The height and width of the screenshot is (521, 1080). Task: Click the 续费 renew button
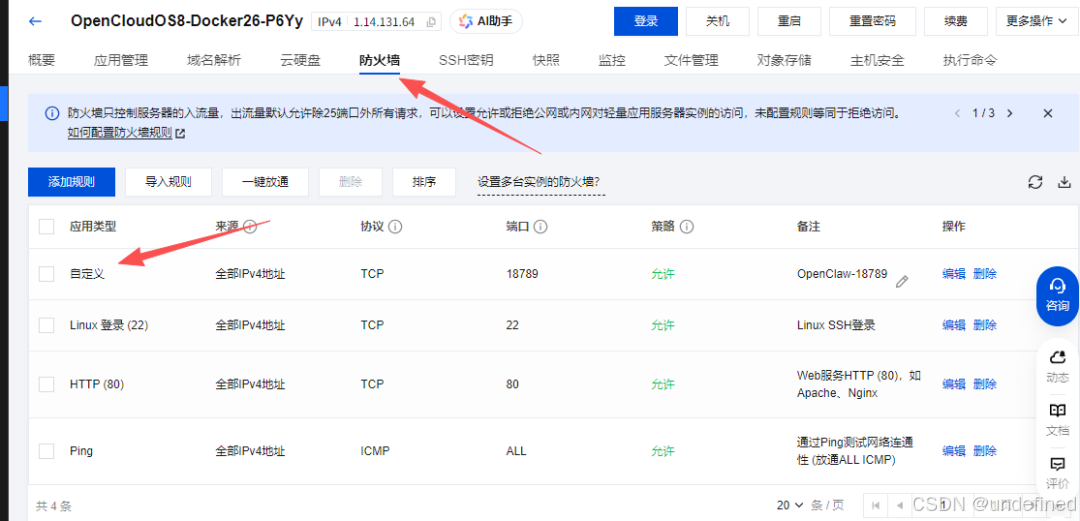[956, 21]
